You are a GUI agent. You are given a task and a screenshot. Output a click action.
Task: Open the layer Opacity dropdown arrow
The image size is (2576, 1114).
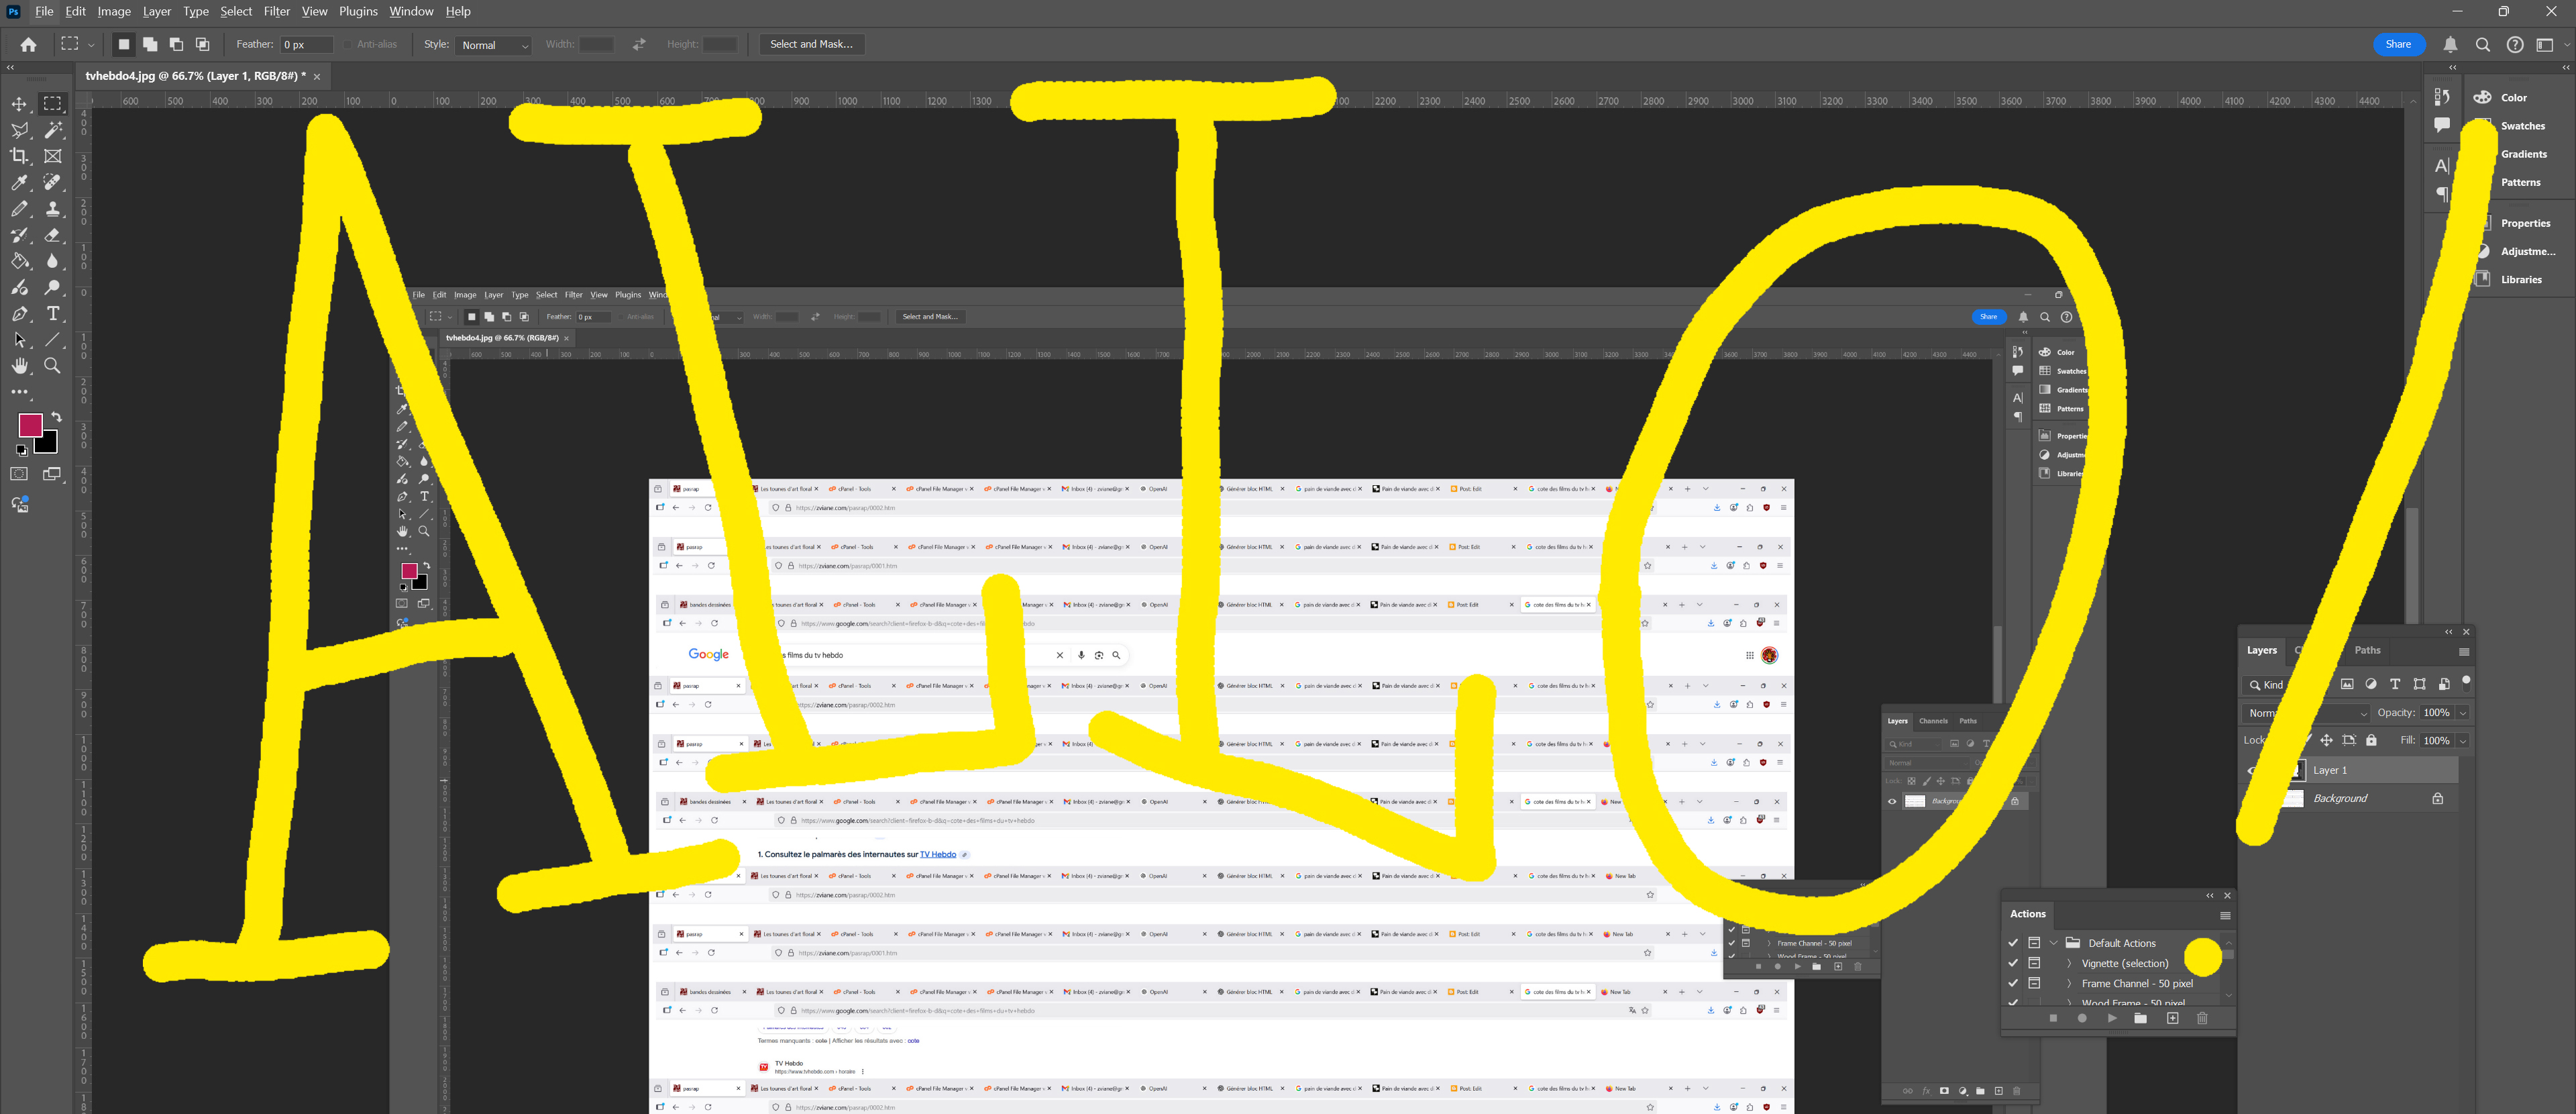(2462, 713)
